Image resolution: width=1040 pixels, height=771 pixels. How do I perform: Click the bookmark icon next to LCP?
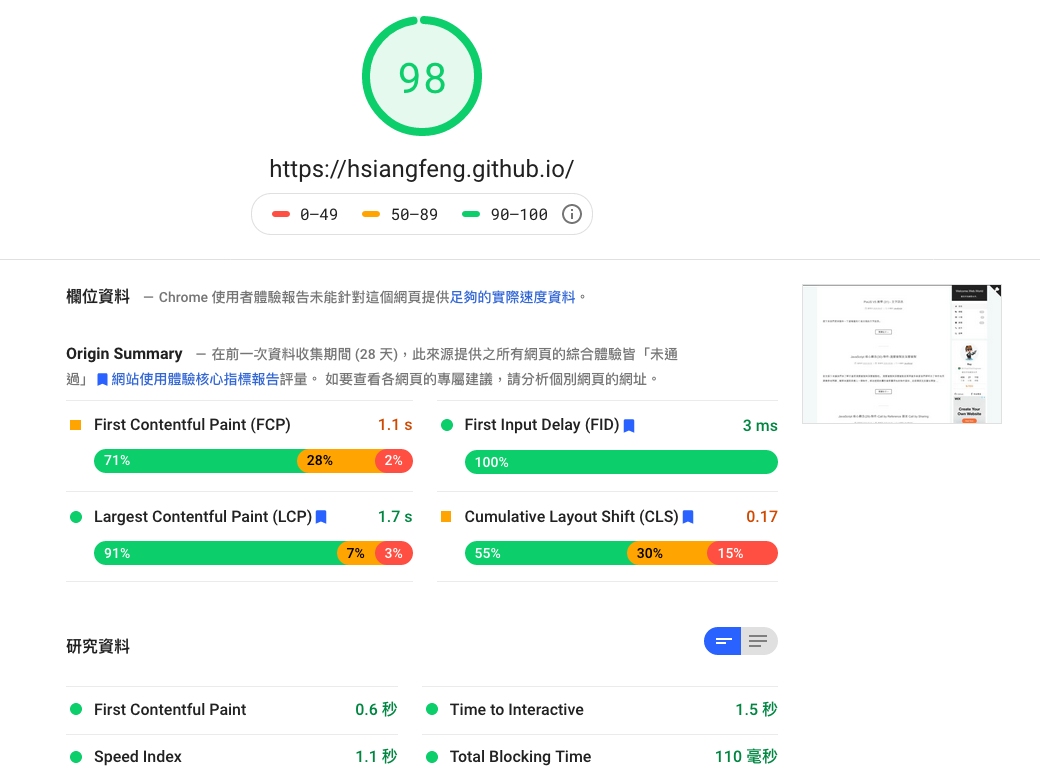(321, 517)
